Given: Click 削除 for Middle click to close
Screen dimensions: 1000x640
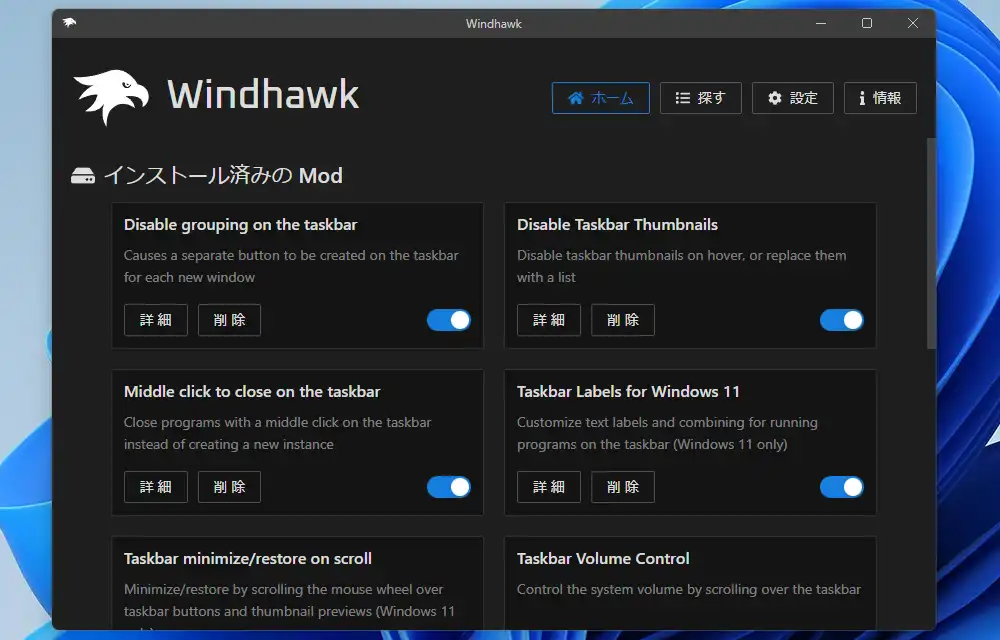Looking at the screenshot, I should [x=230, y=487].
